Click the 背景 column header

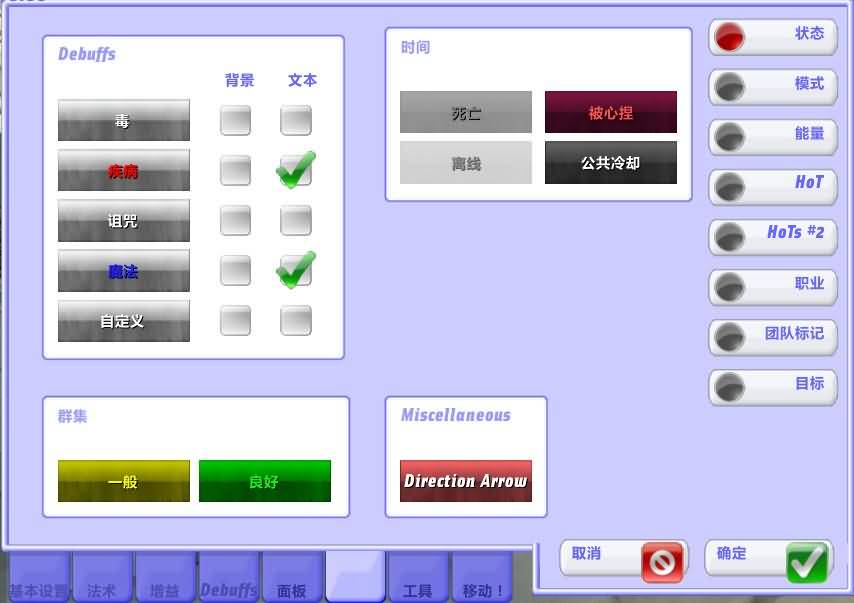pos(240,81)
